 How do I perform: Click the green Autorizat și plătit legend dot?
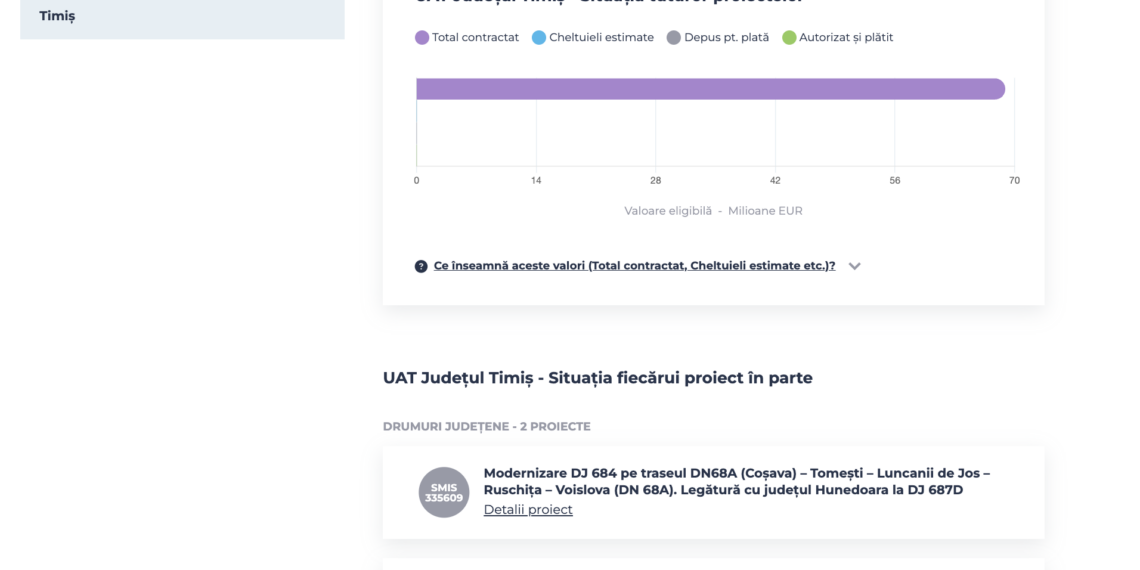pyautogui.click(x=789, y=38)
